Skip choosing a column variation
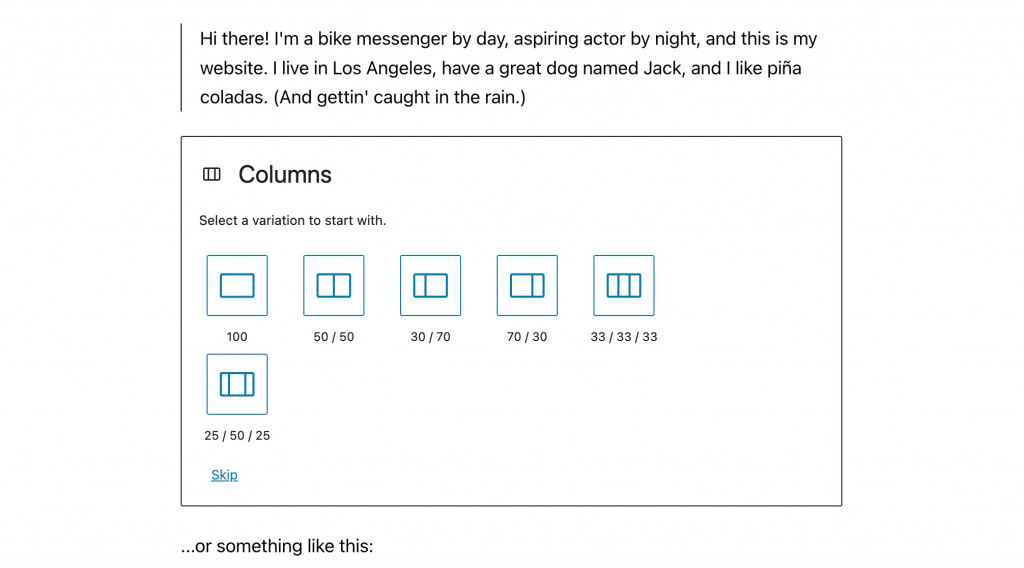Image resolution: width=1024 pixels, height=568 pixels. point(224,475)
